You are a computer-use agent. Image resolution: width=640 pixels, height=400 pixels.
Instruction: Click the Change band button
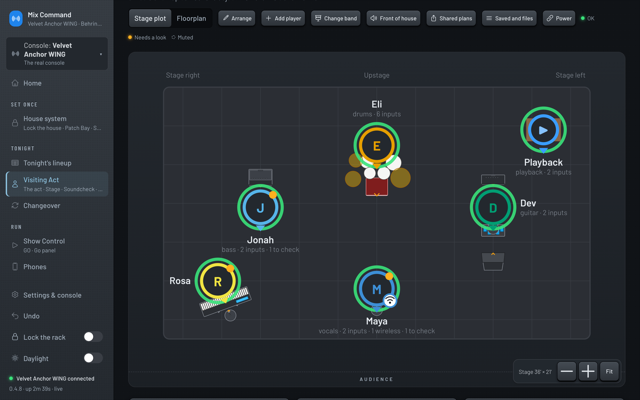click(x=336, y=18)
